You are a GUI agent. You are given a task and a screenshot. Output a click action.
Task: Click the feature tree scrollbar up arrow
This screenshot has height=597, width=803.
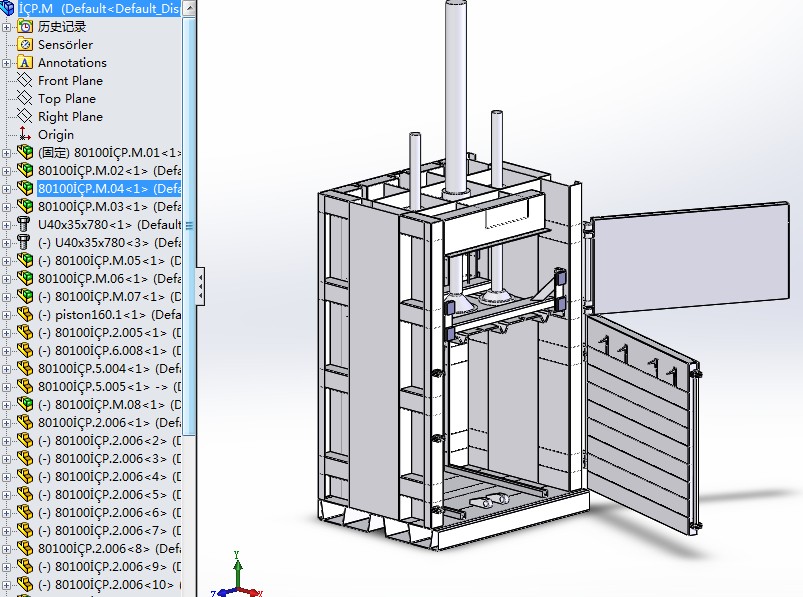pyautogui.click(x=189, y=8)
